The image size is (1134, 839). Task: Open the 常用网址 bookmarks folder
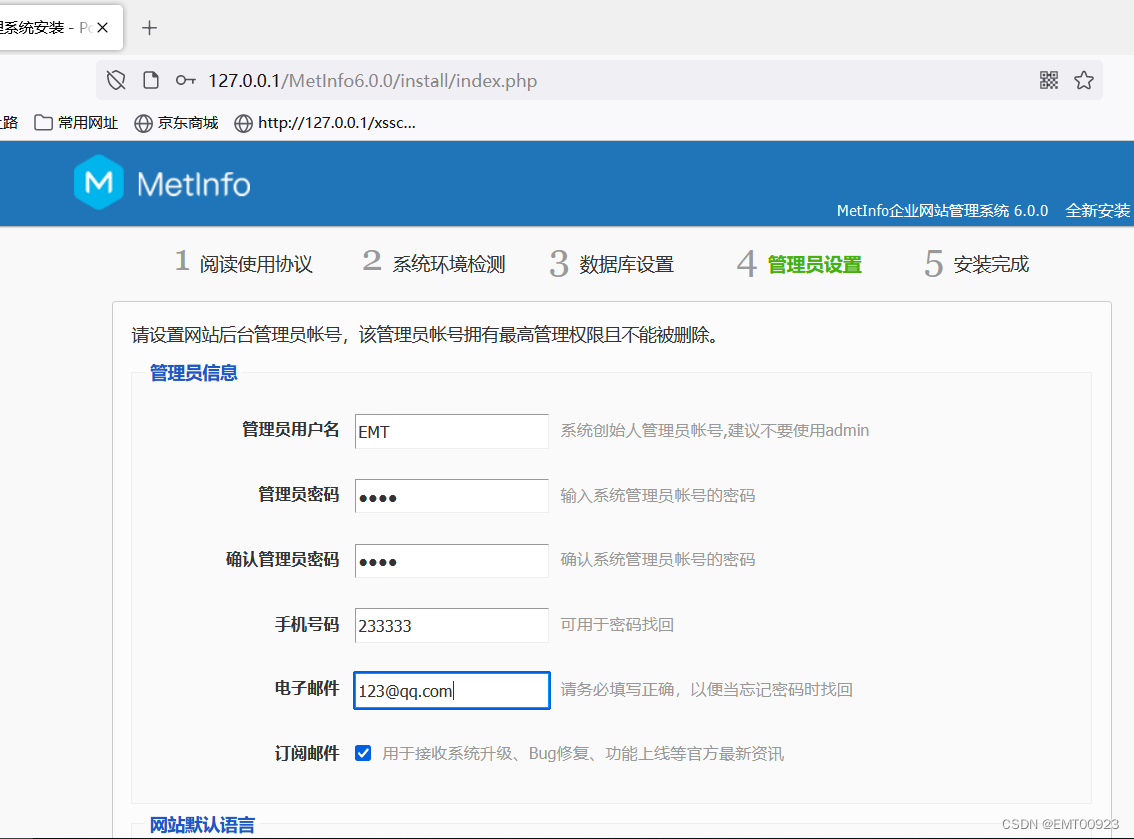pyautogui.click(x=76, y=123)
